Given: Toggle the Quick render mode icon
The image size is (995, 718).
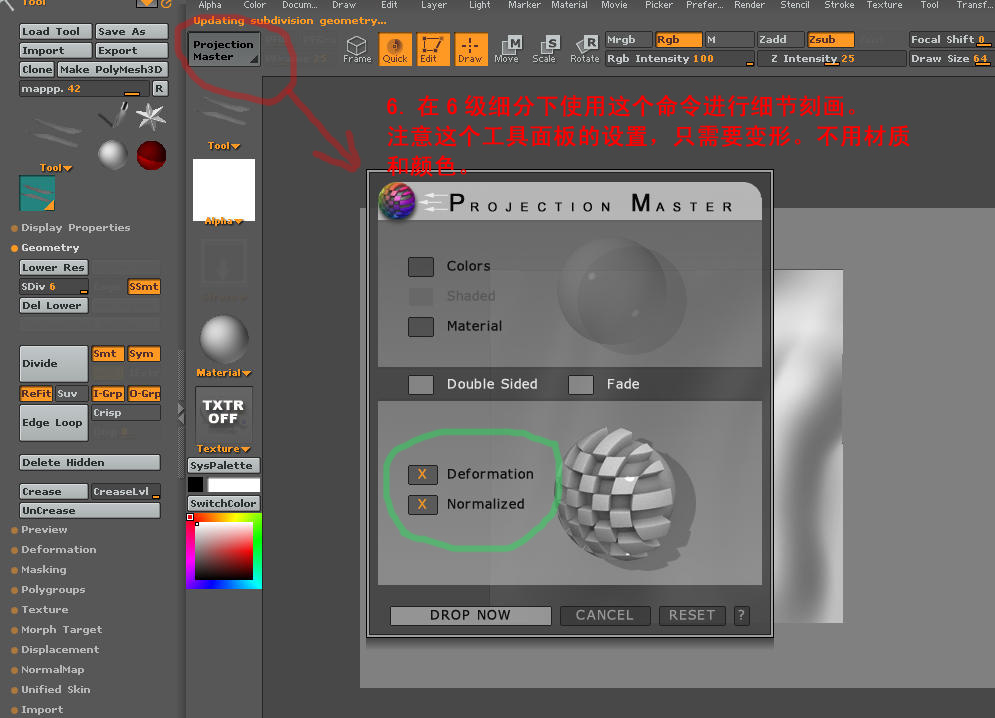Looking at the screenshot, I should 395,50.
